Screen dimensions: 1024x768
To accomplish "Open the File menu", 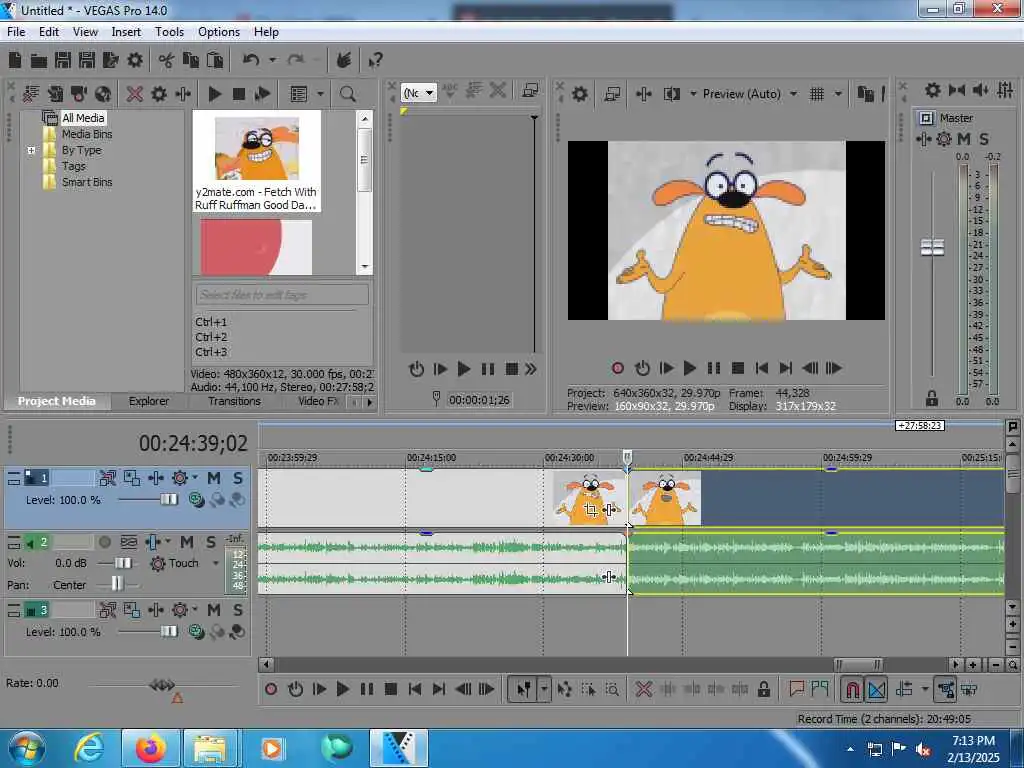I will 16,32.
